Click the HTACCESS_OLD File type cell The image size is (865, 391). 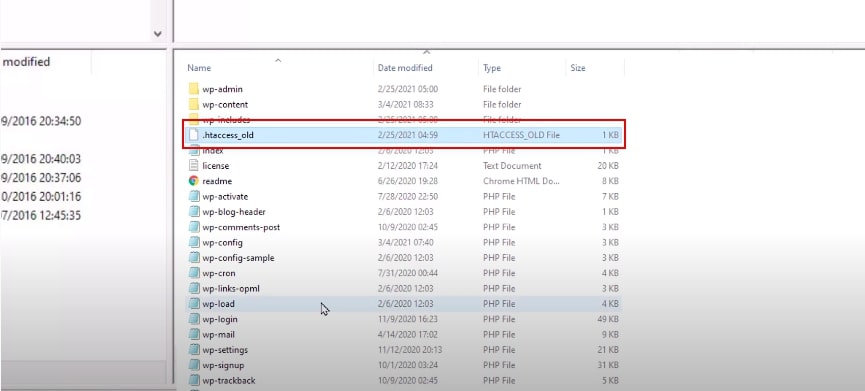(521, 135)
